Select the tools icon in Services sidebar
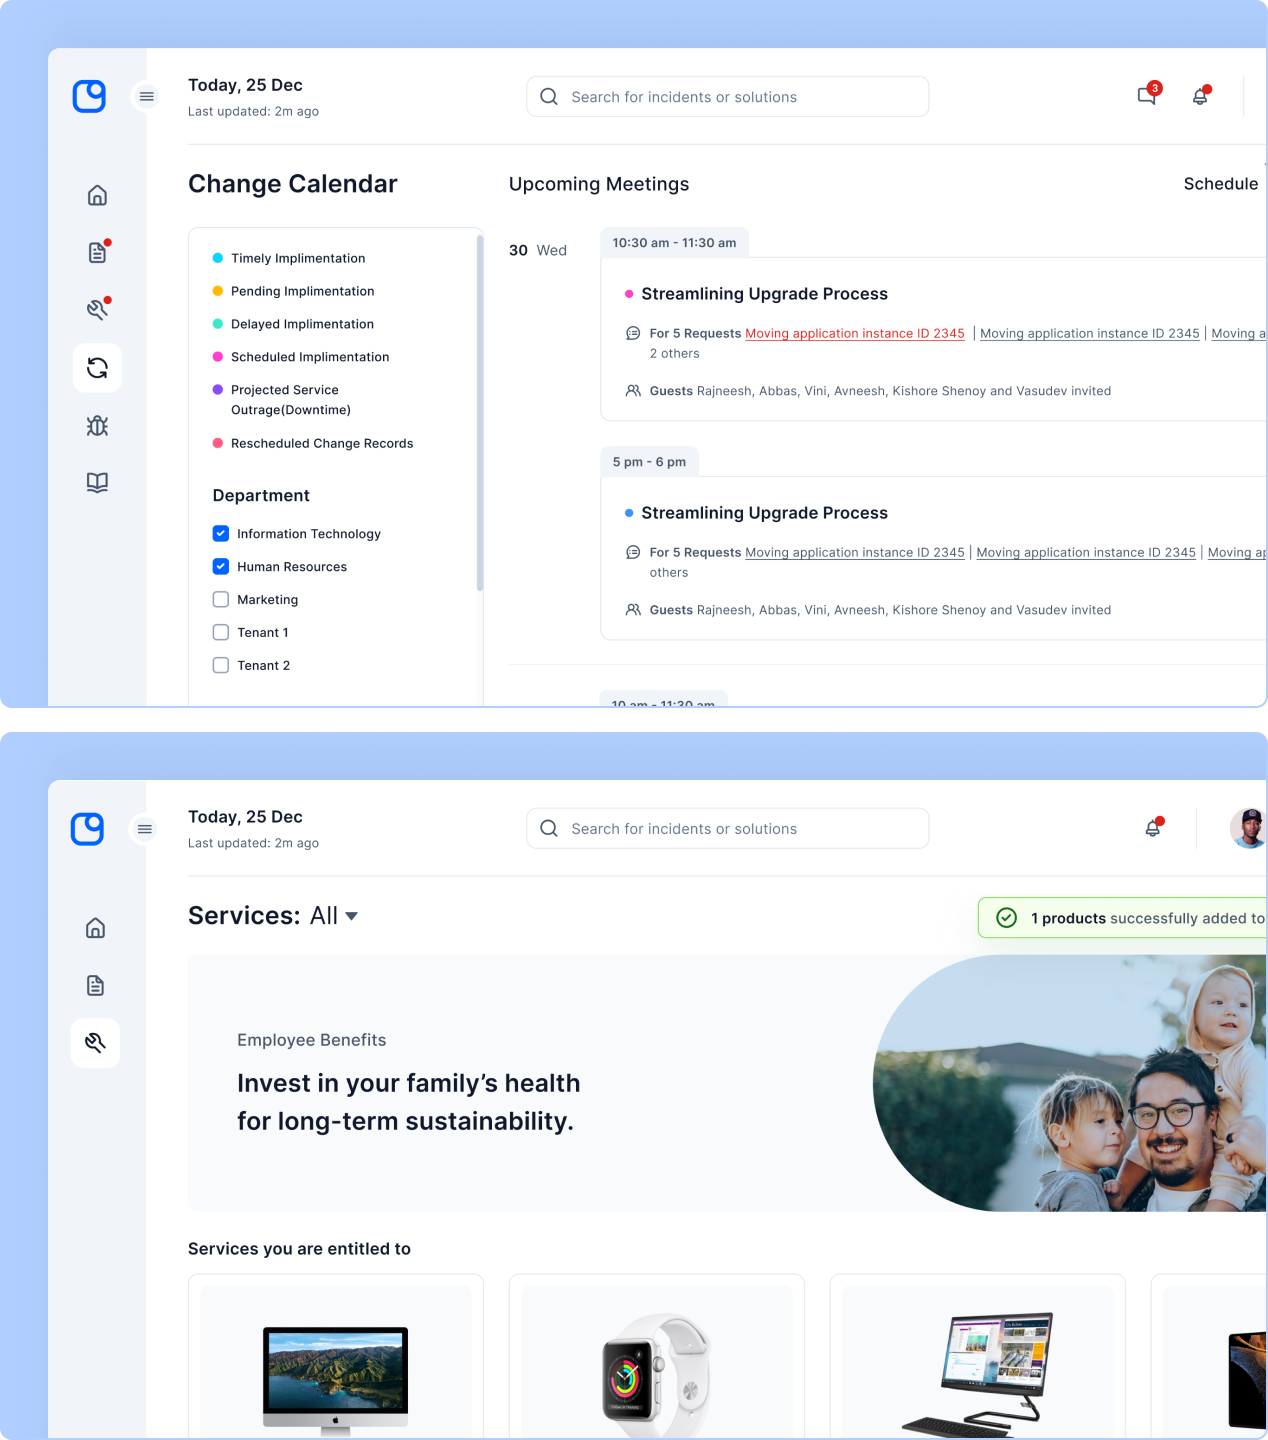Screen dimensions: 1268x1440 [x=96, y=1043]
